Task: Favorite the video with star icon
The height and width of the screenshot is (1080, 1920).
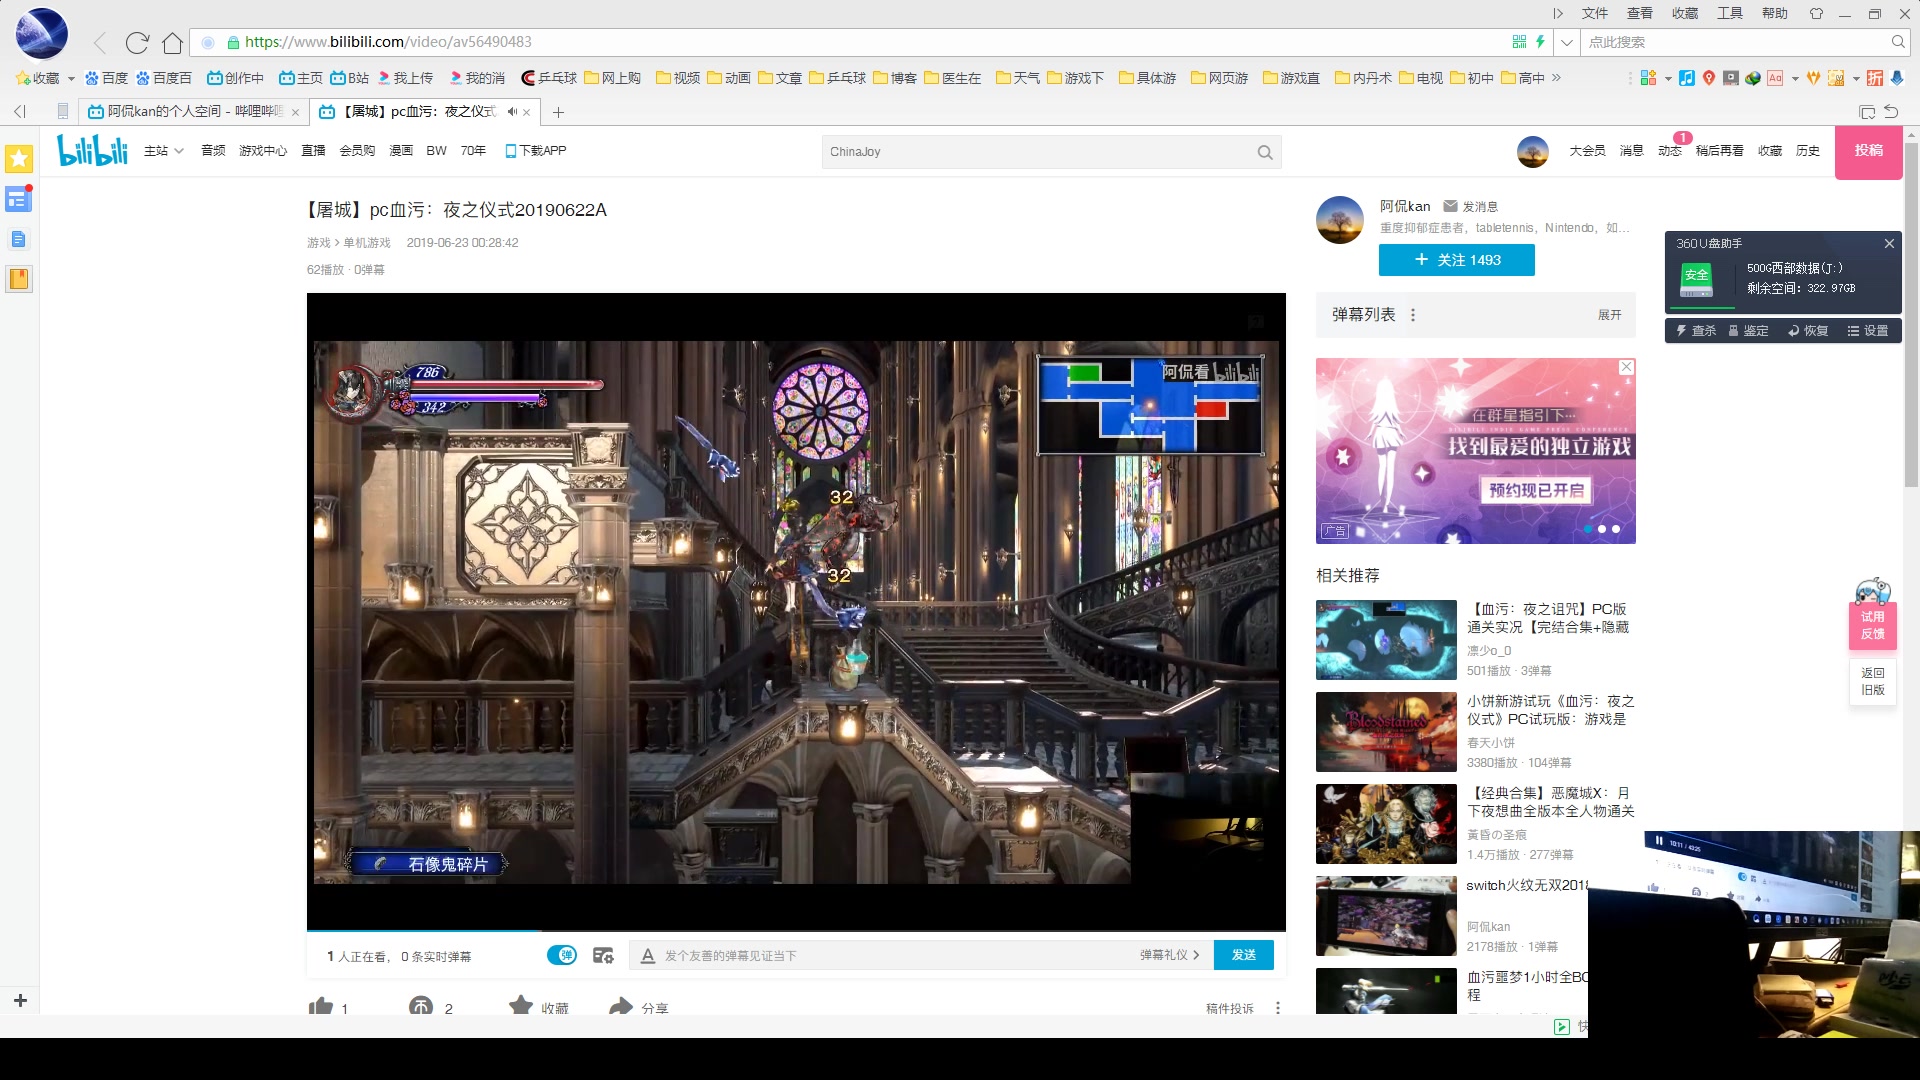Action: point(521,1007)
